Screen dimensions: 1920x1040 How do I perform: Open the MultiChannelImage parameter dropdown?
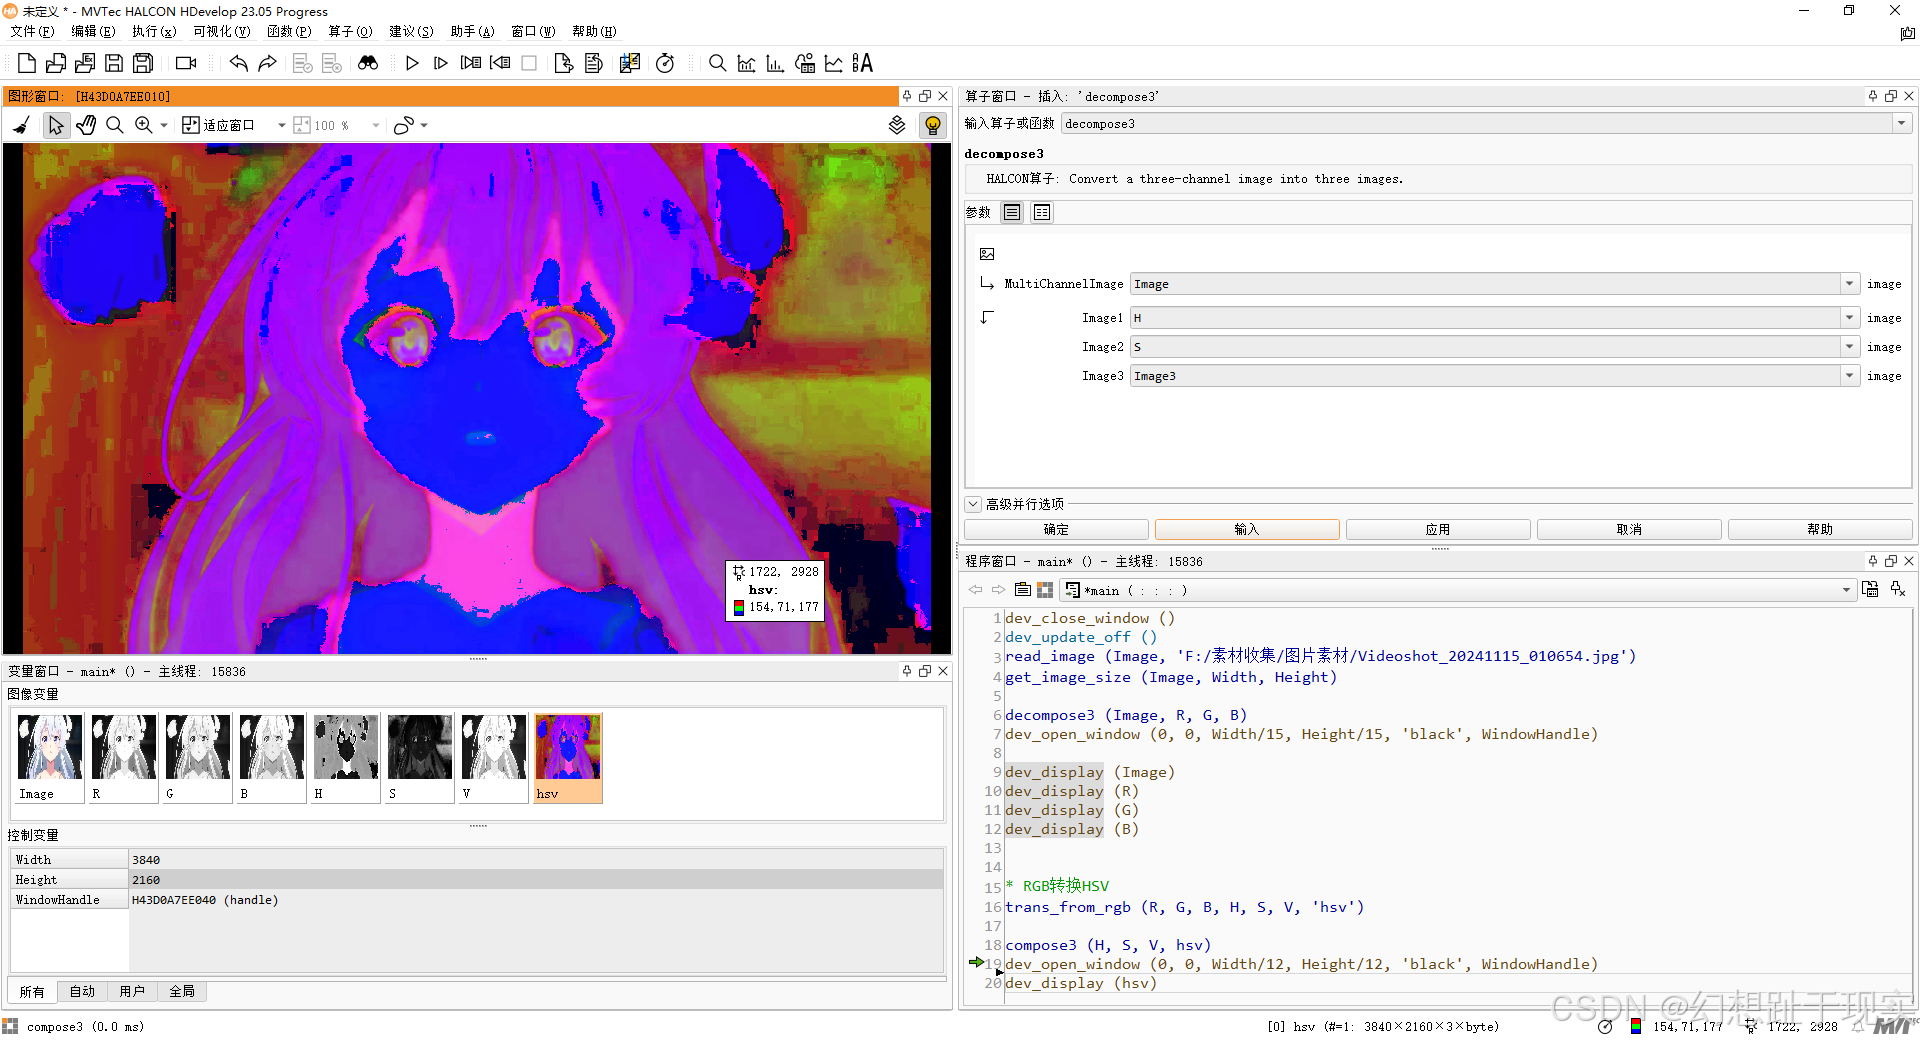1850,284
